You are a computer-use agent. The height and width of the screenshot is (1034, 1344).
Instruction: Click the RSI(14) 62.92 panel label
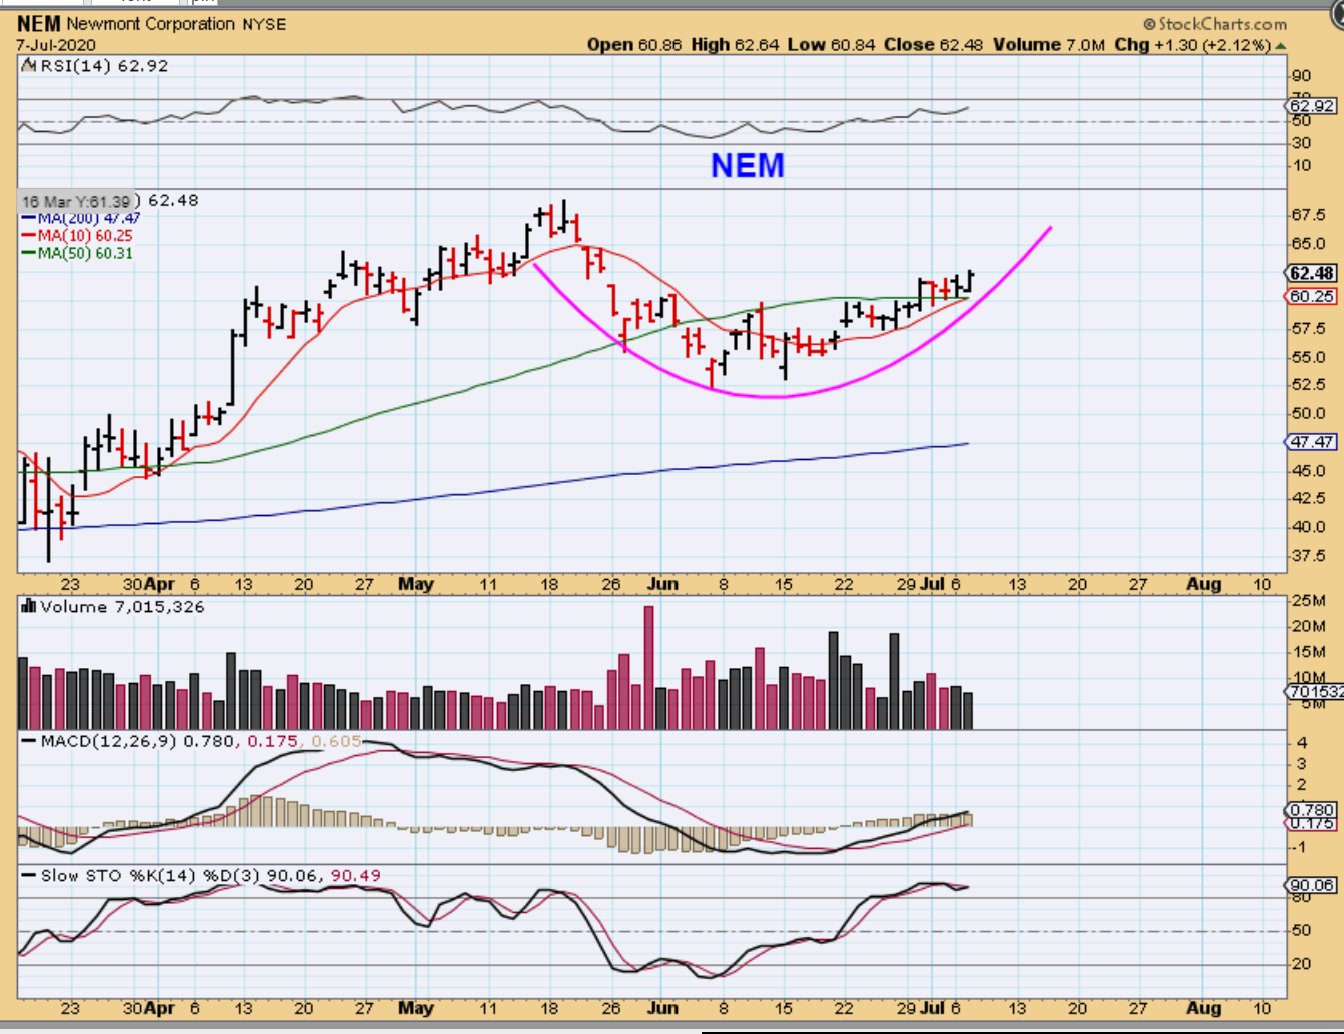click(x=104, y=66)
